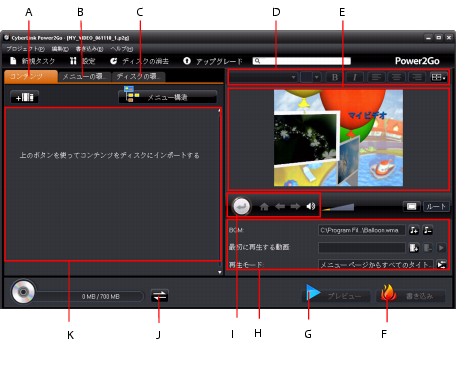The height and width of the screenshot is (388, 467).
Task: Expand the font size dropdown
Action: (311, 77)
